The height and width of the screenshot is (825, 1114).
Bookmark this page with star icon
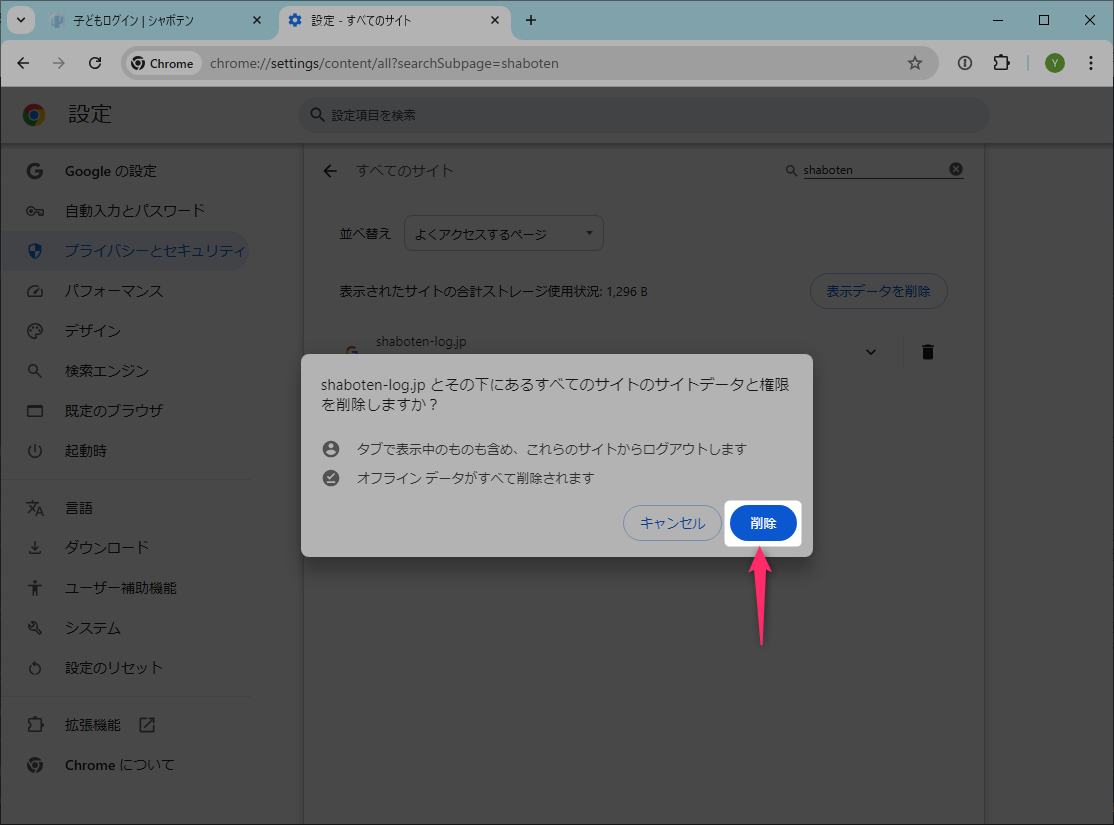[915, 63]
